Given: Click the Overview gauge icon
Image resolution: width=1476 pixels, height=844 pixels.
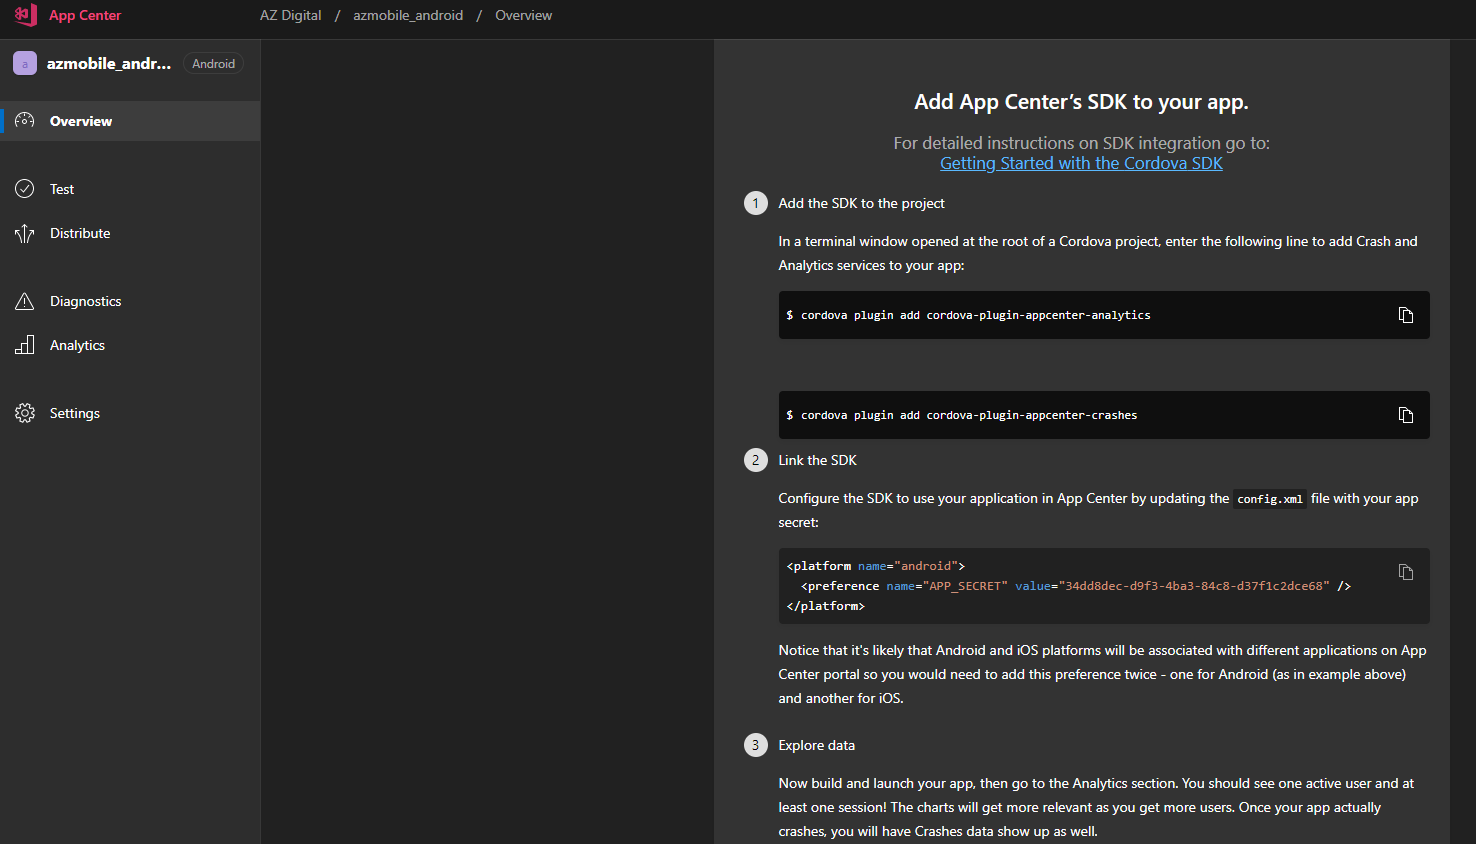Looking at the screenshot, I should [x=25, y=121].
